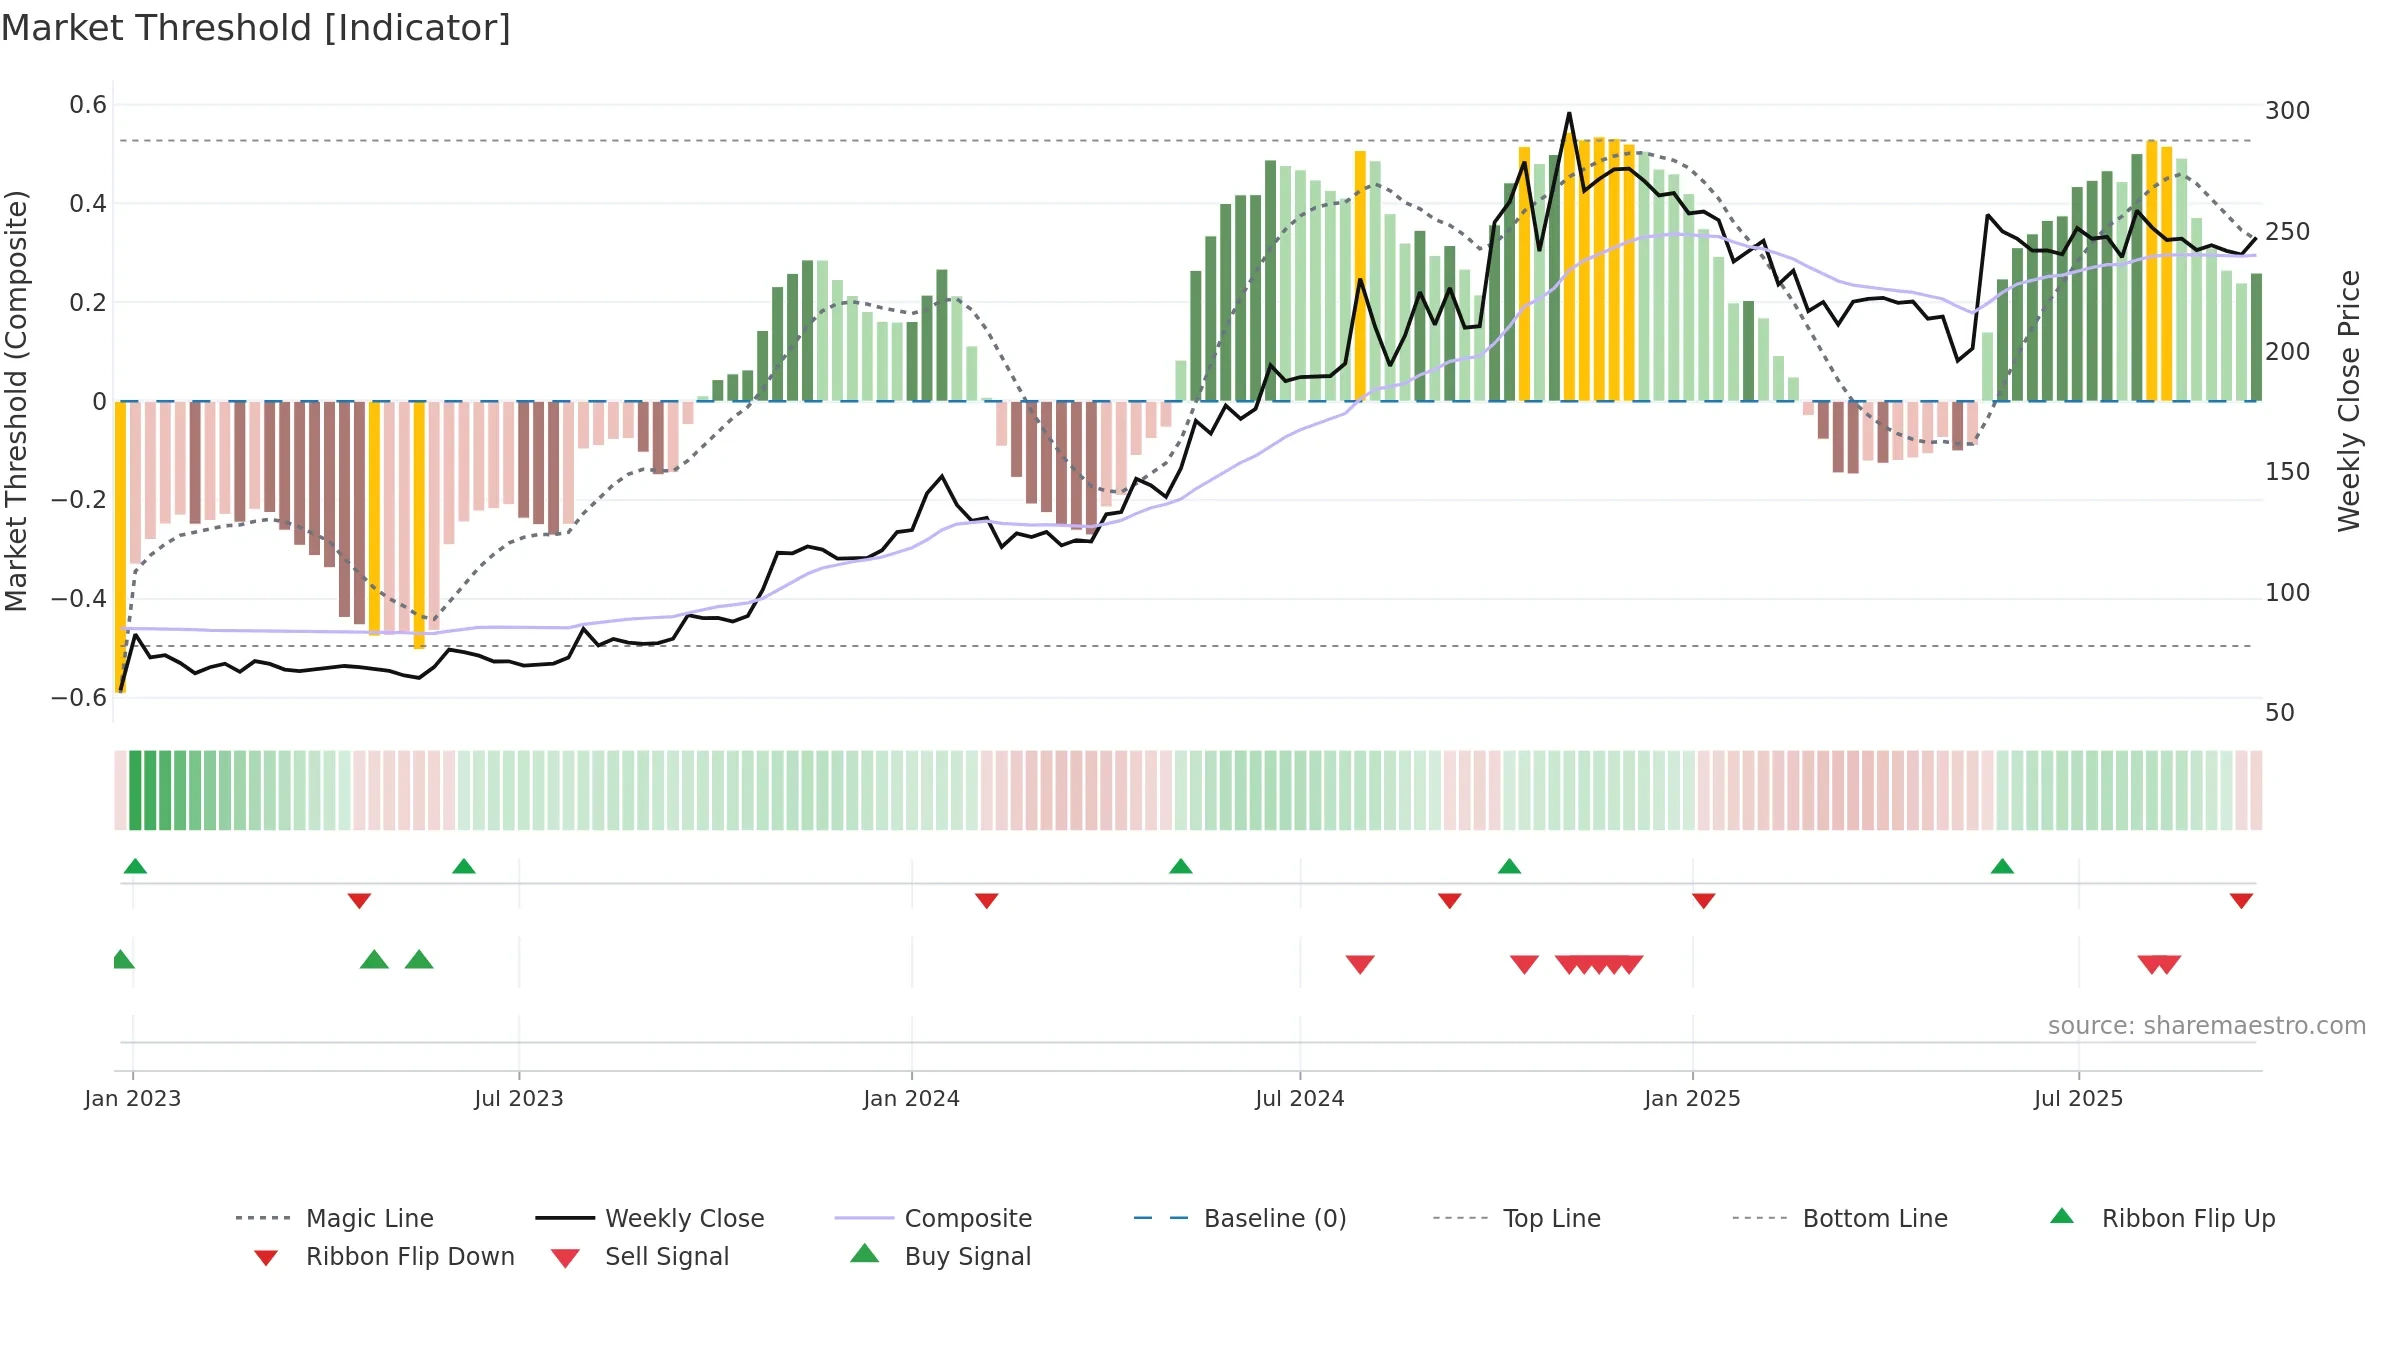Click the 100 right axis tick

point(2288,593)
